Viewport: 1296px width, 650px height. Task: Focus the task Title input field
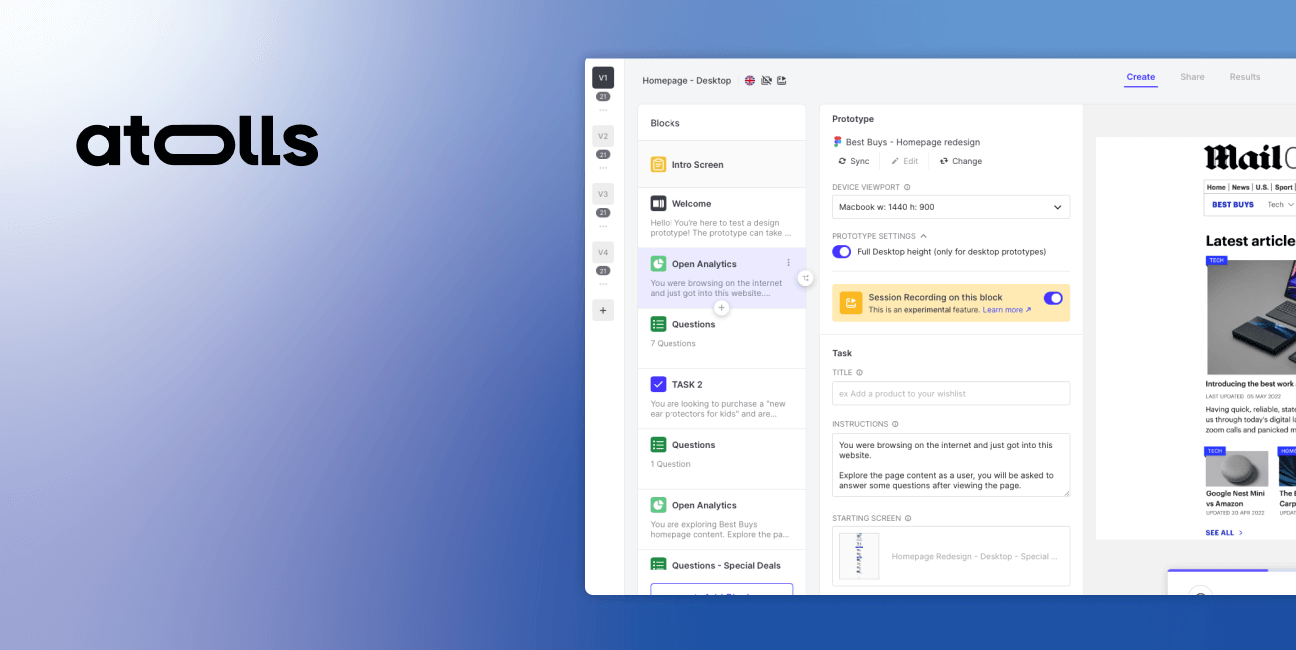(951, 393)
